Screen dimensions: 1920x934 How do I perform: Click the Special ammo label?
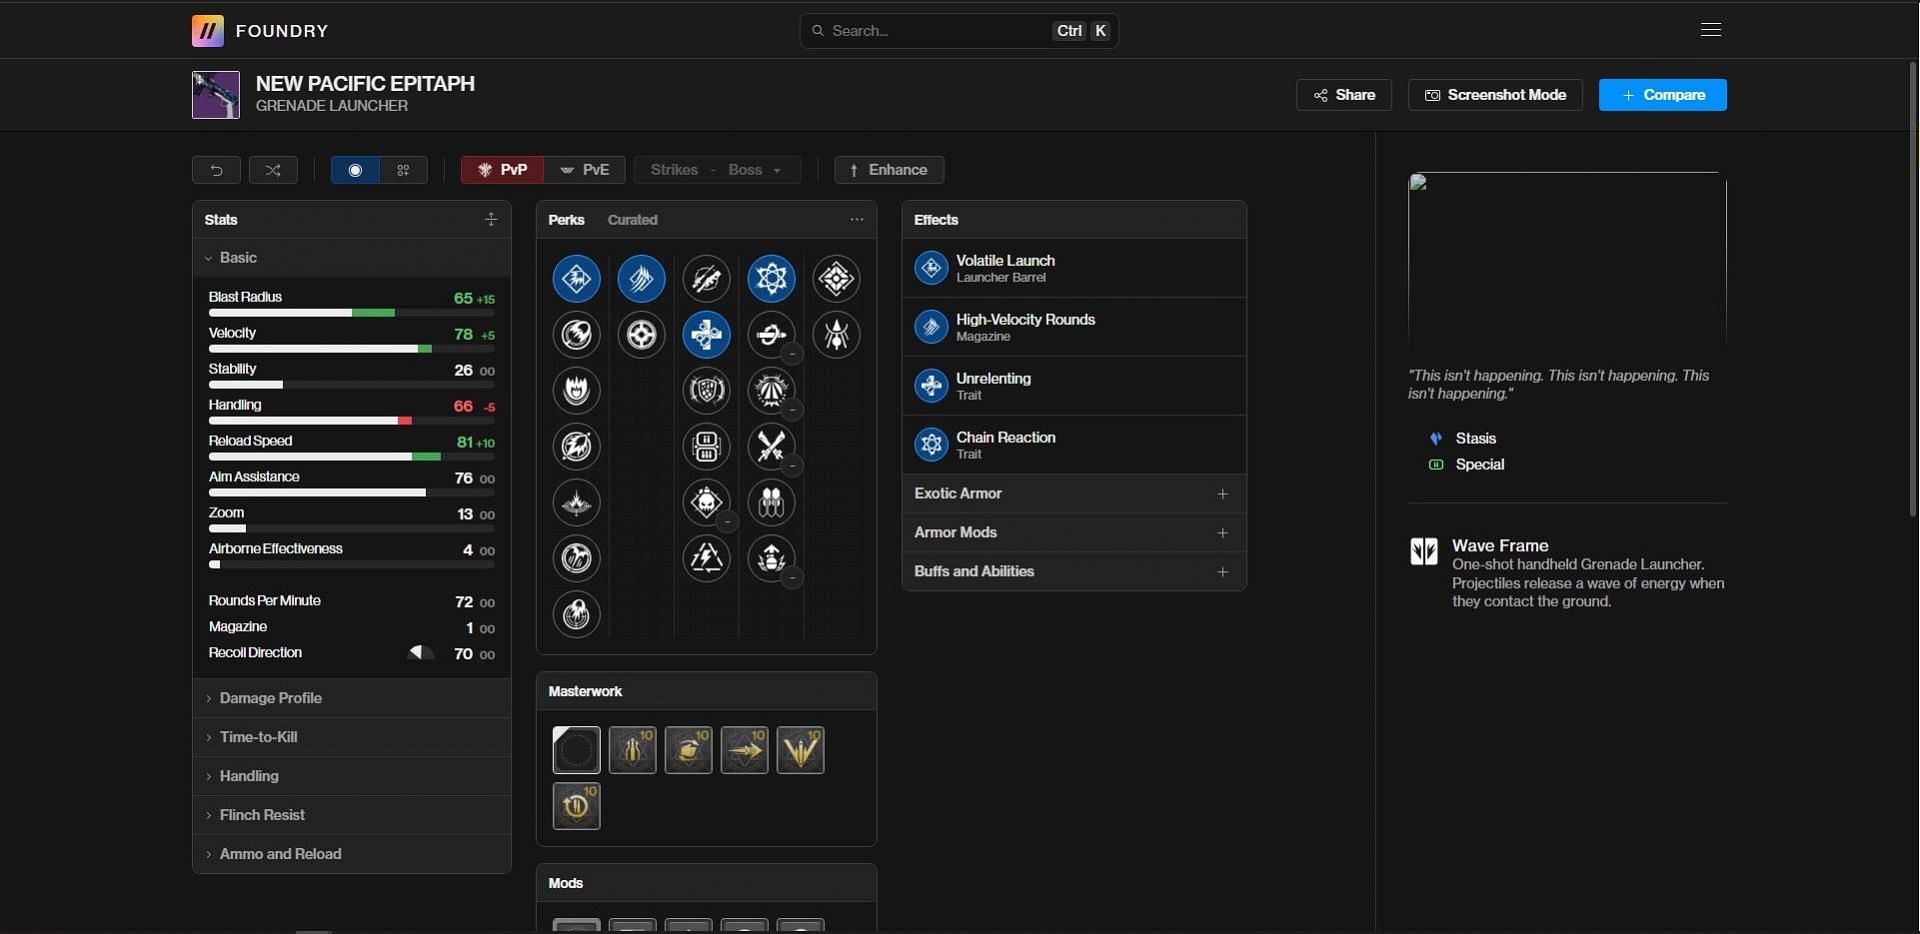[1479, 464]
